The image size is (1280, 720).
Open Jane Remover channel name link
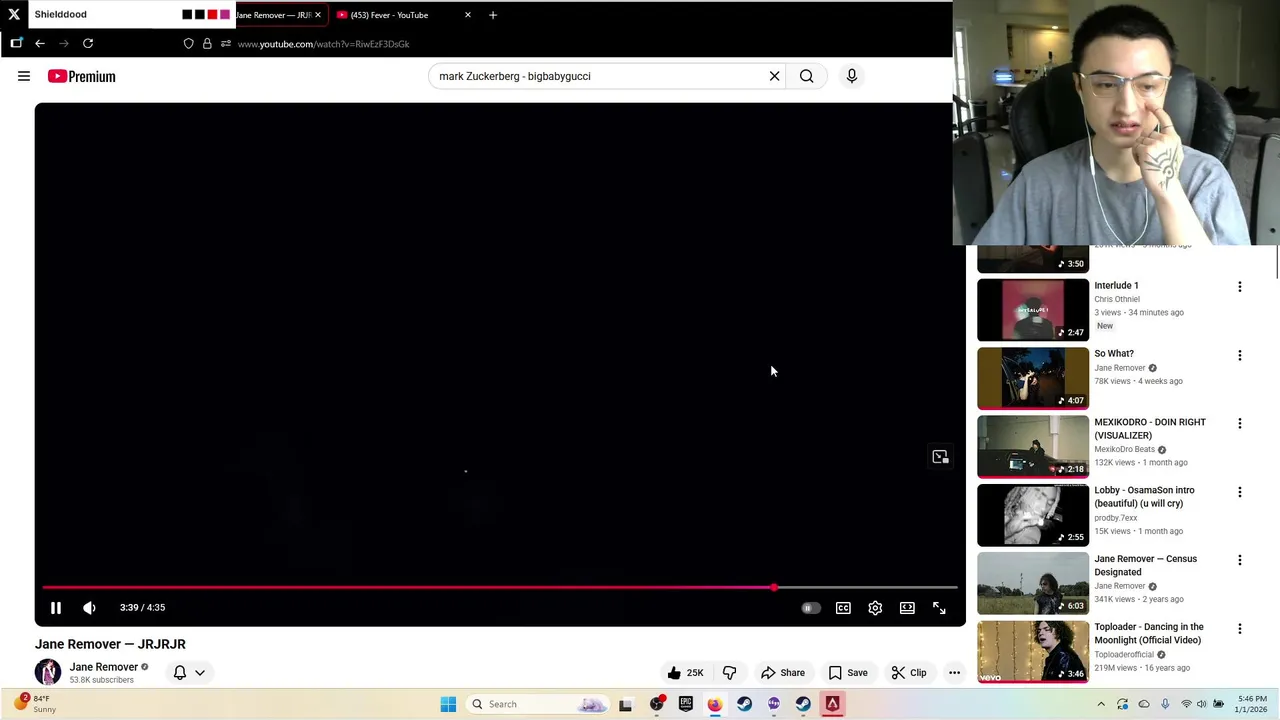(104, 667)
